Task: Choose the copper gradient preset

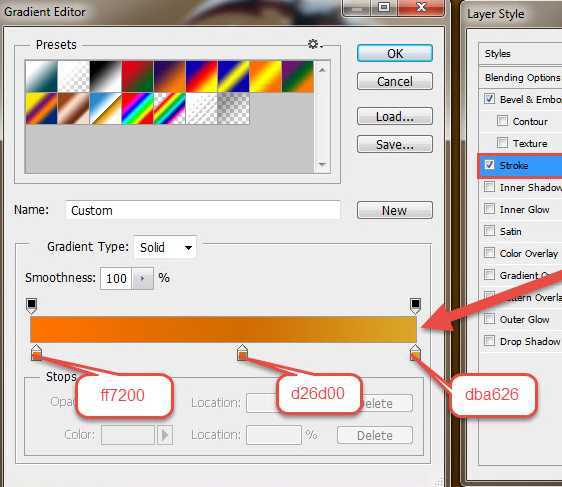Action: point(73,109)
